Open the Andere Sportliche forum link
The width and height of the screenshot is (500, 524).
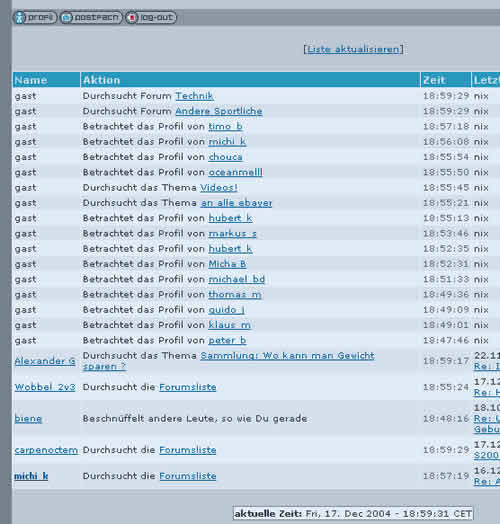coord(219,111)
